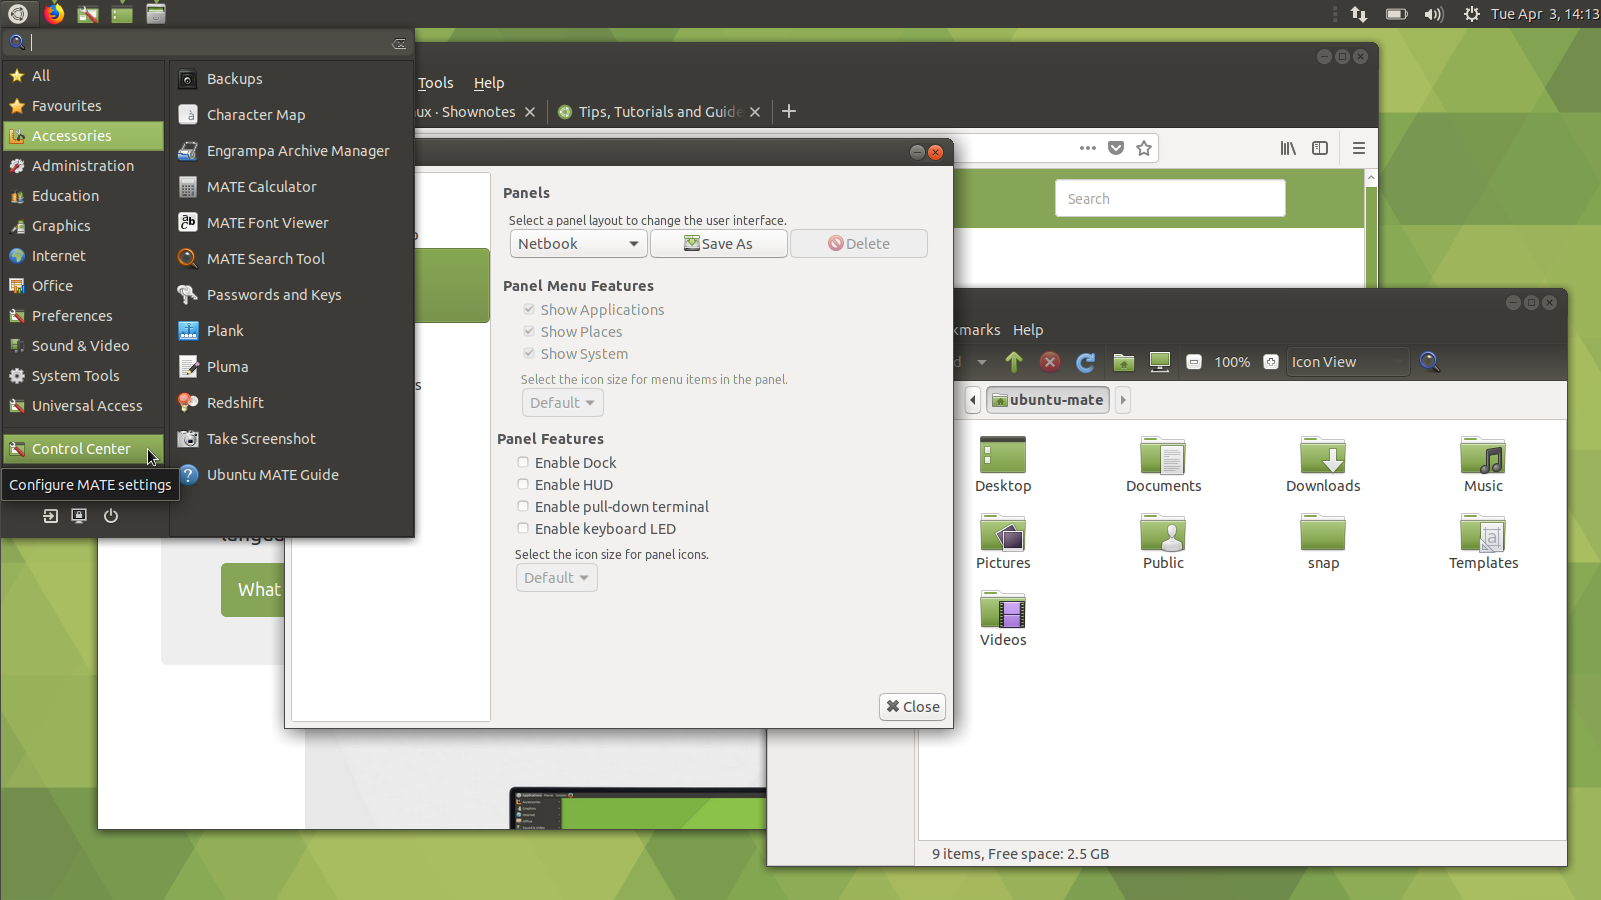Click the website Search input field
Screen dimensions: 1601x900
pyautogui.click(x=1170, y=198)
